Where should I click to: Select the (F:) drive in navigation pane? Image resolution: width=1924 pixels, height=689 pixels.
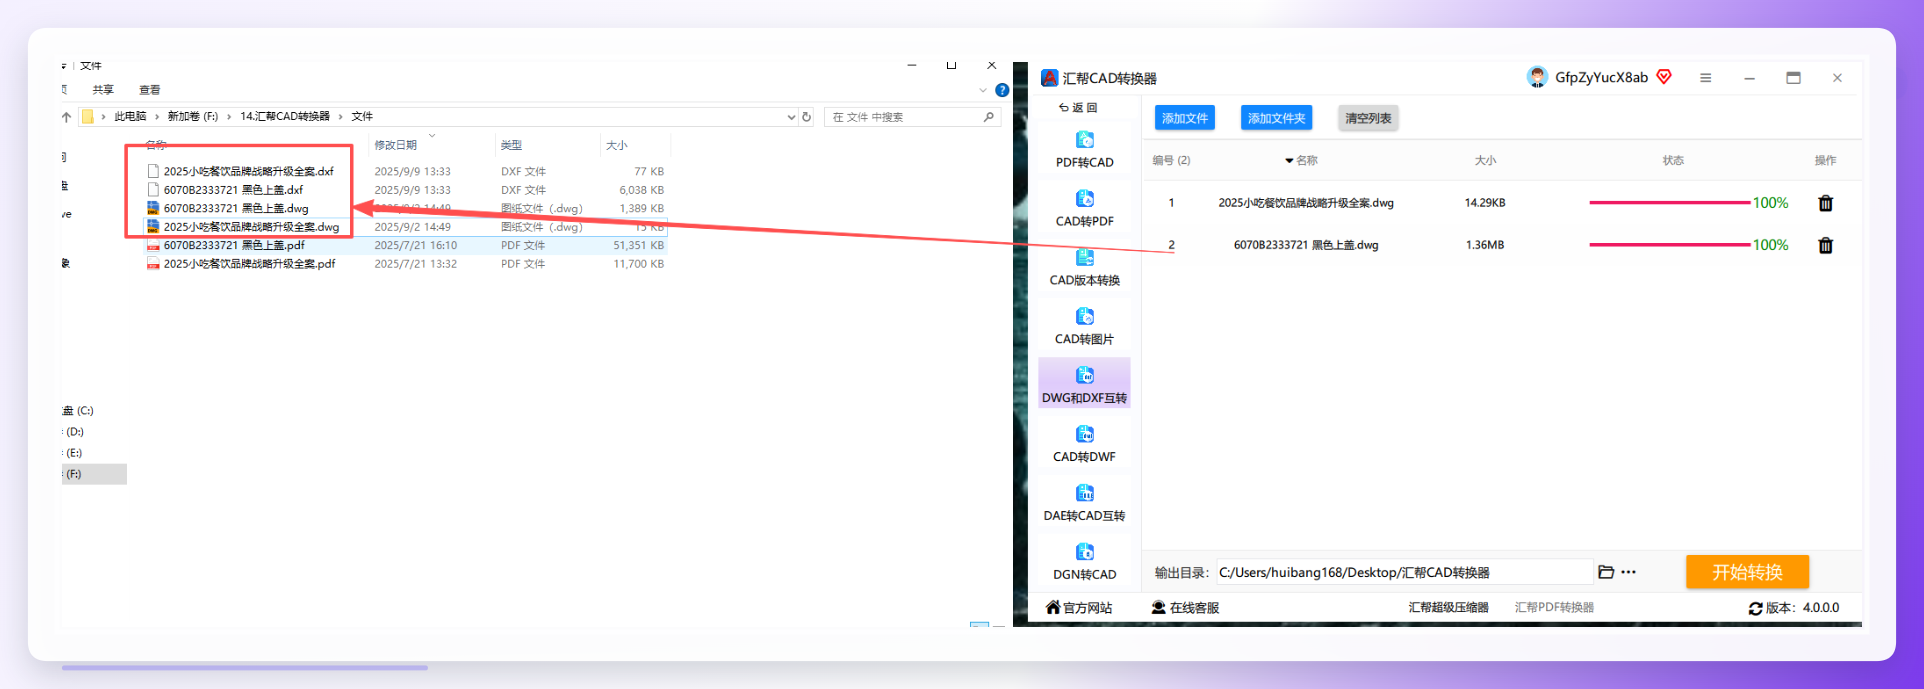[94, 474]
